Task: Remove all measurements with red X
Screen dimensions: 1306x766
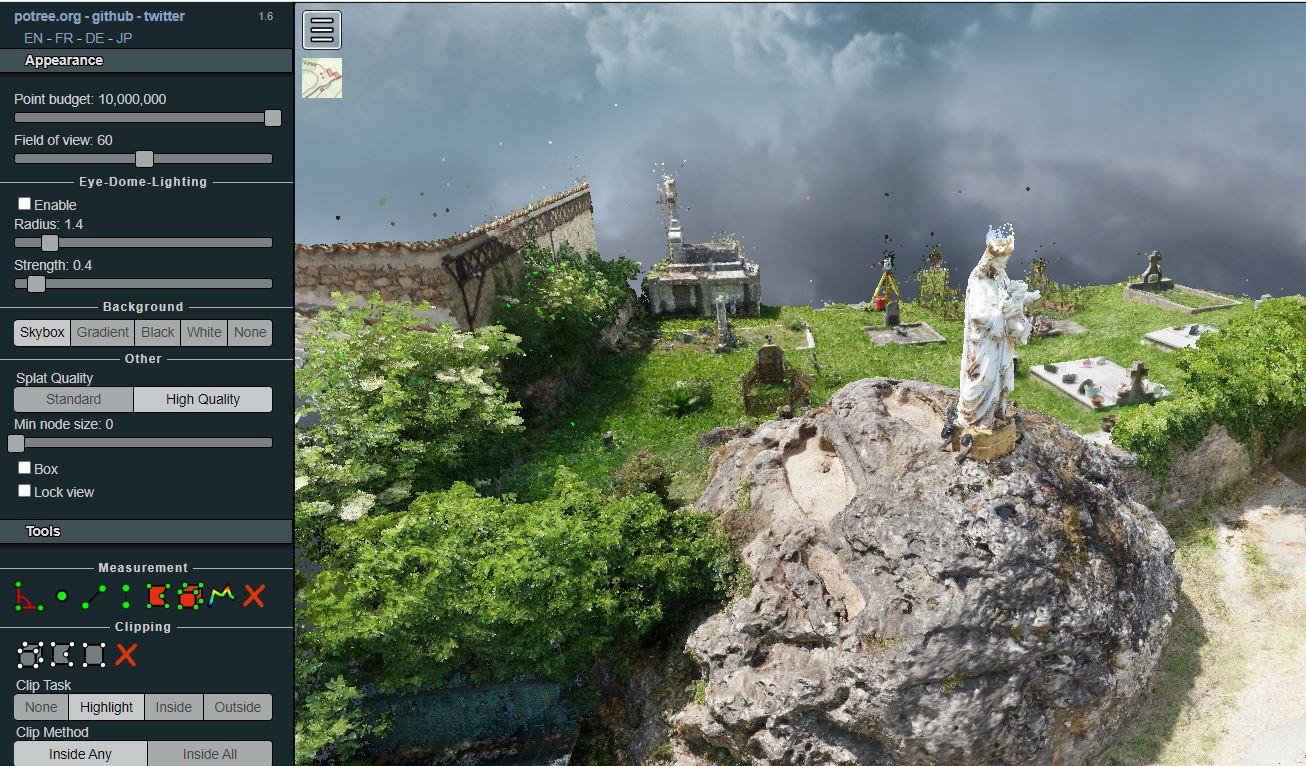Action: pyautogui.click(x=254, y=596)
